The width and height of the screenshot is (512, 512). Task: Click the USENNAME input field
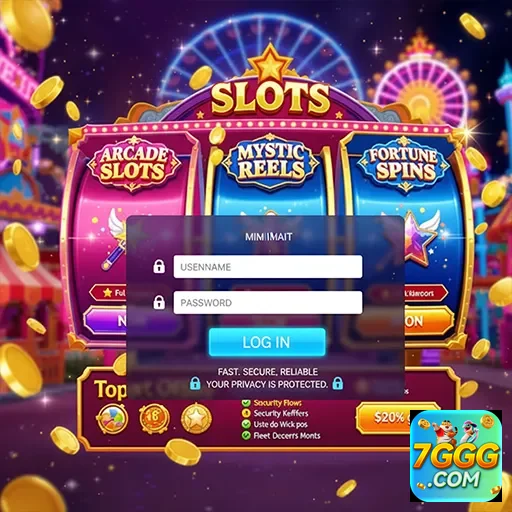click(x=268, y=267)
